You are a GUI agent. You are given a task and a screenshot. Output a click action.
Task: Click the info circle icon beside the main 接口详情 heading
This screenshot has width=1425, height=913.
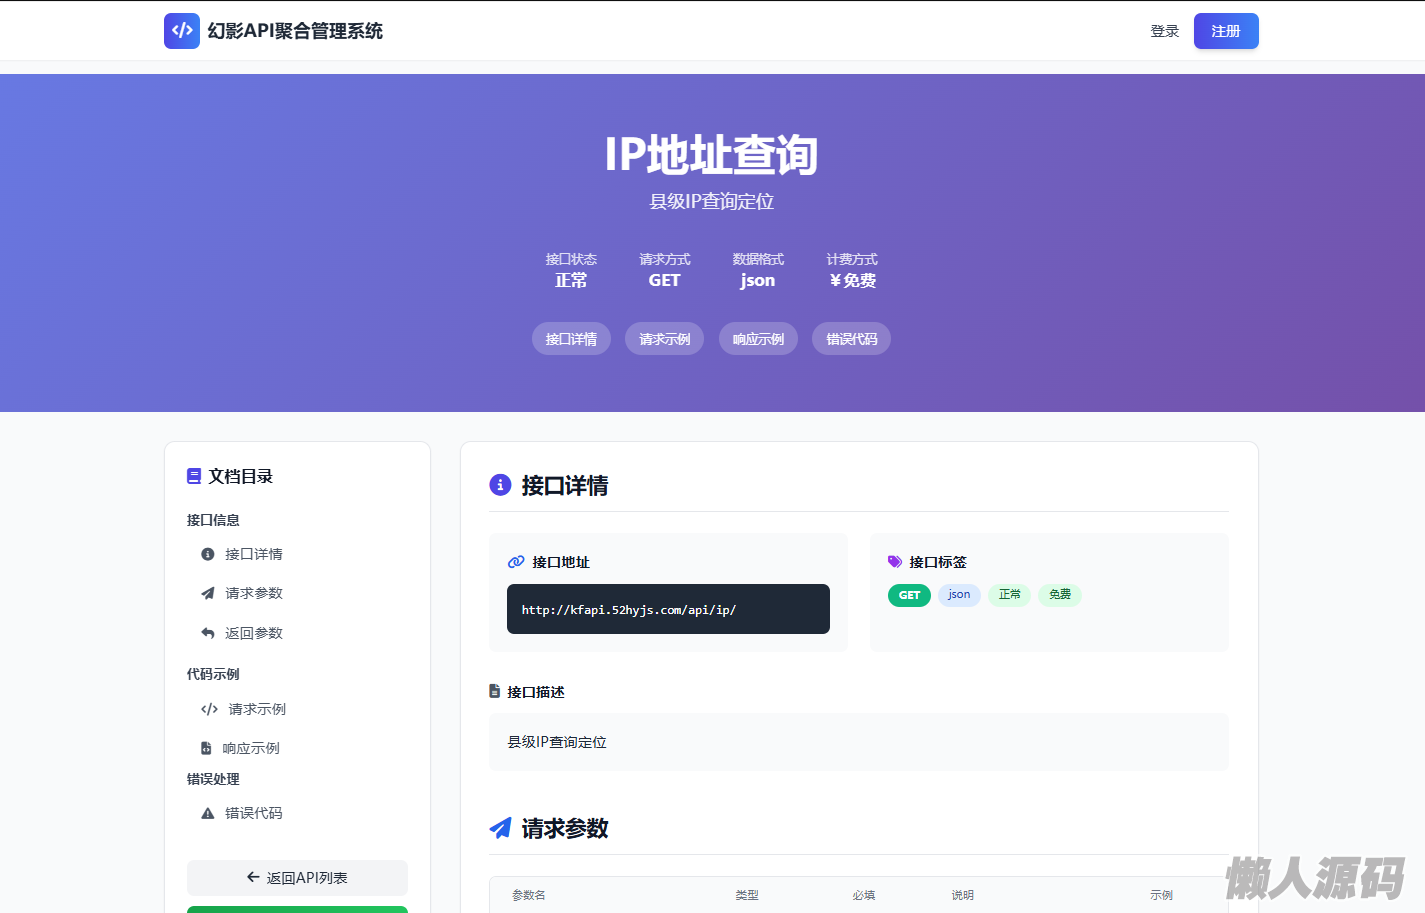[500, 485]
